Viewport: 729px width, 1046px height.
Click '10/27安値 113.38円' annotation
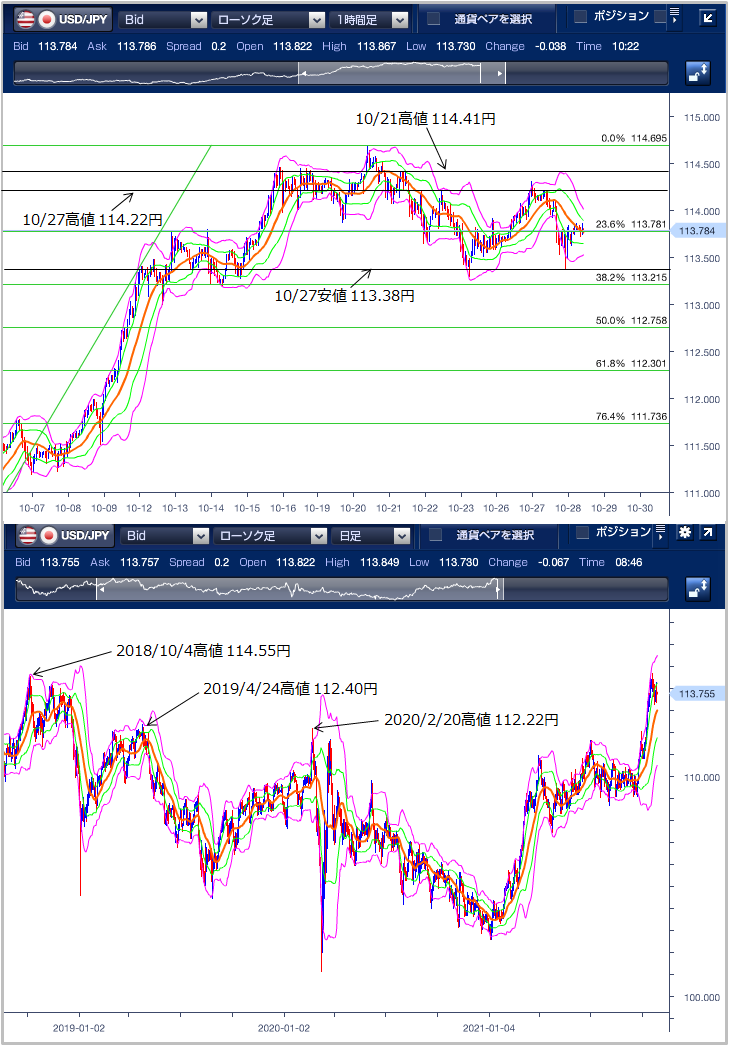(x=345, y=296)
